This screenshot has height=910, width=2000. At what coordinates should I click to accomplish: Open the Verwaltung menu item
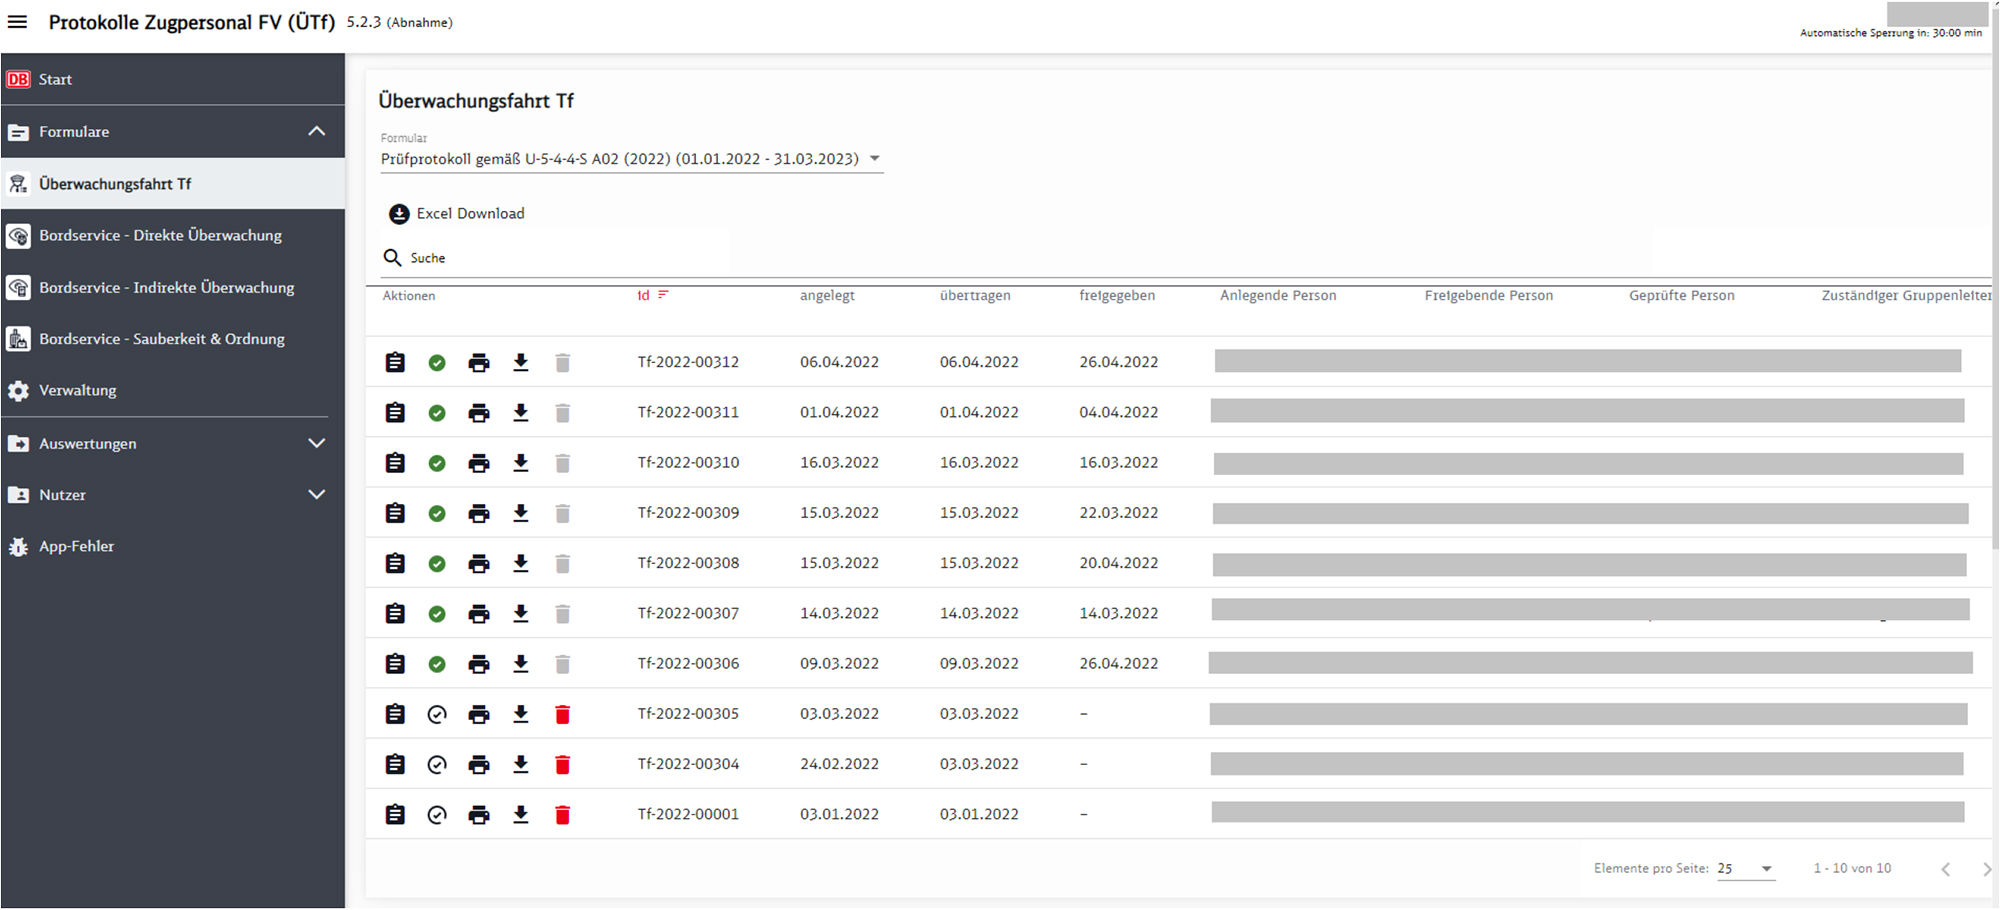[x=78, y=391]
